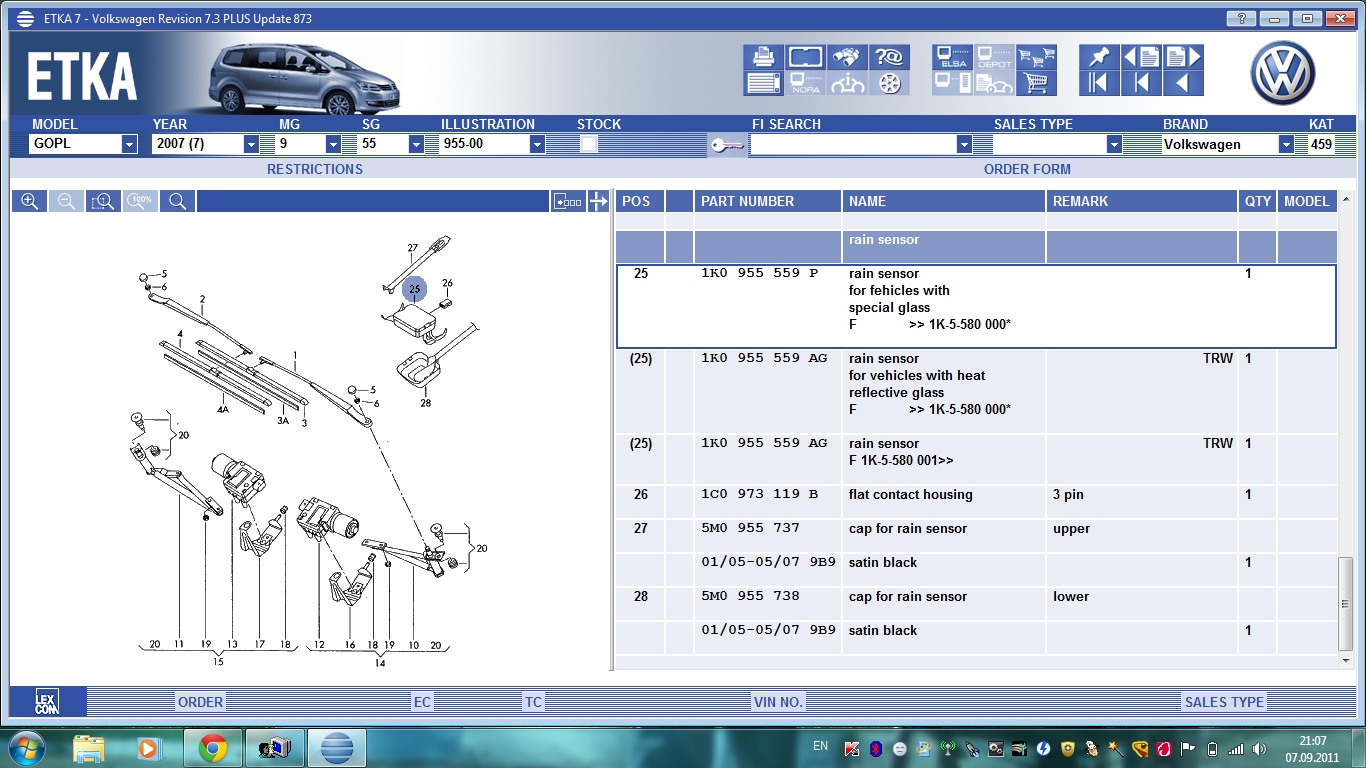Click the taskbar clock 21:07

(1312, 741)
